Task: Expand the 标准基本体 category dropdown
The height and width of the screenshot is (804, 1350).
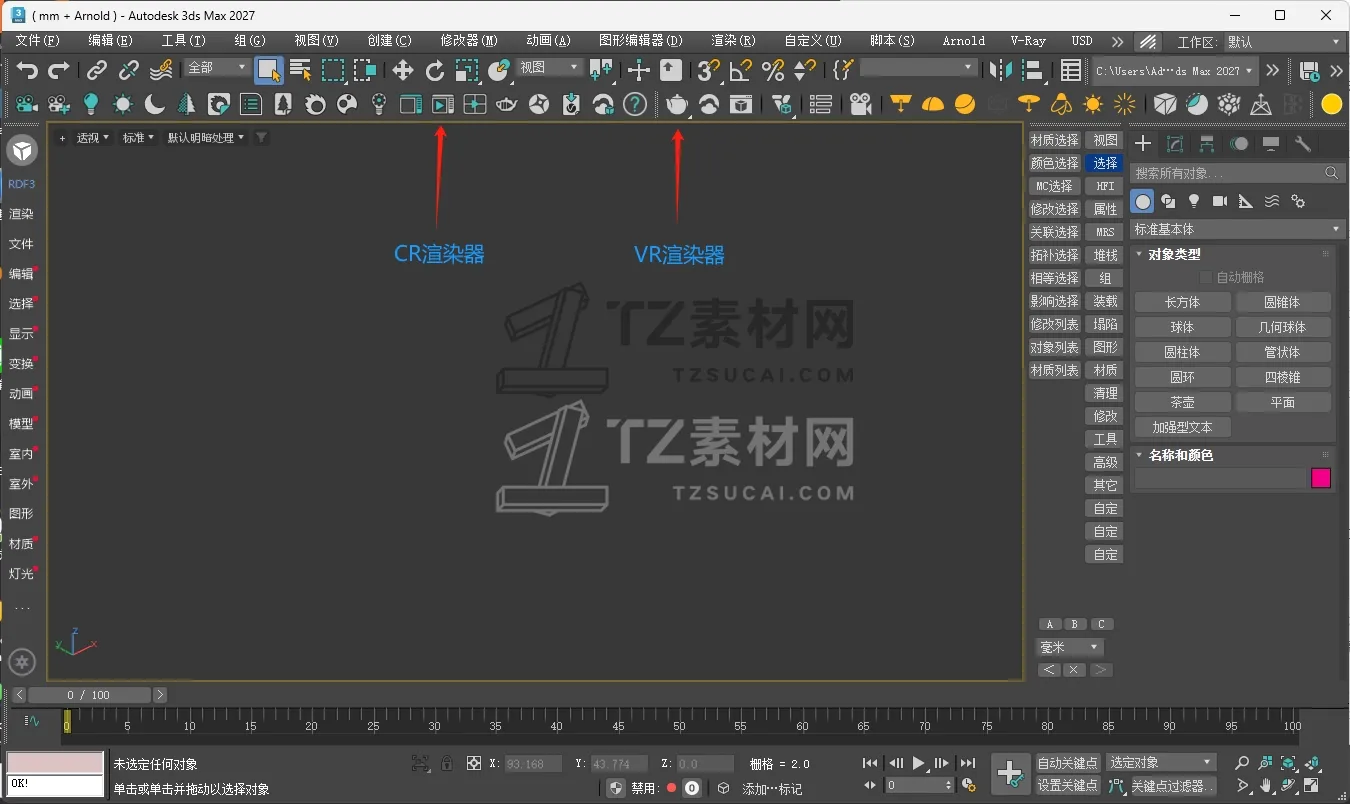Action: coord(1237,229)
